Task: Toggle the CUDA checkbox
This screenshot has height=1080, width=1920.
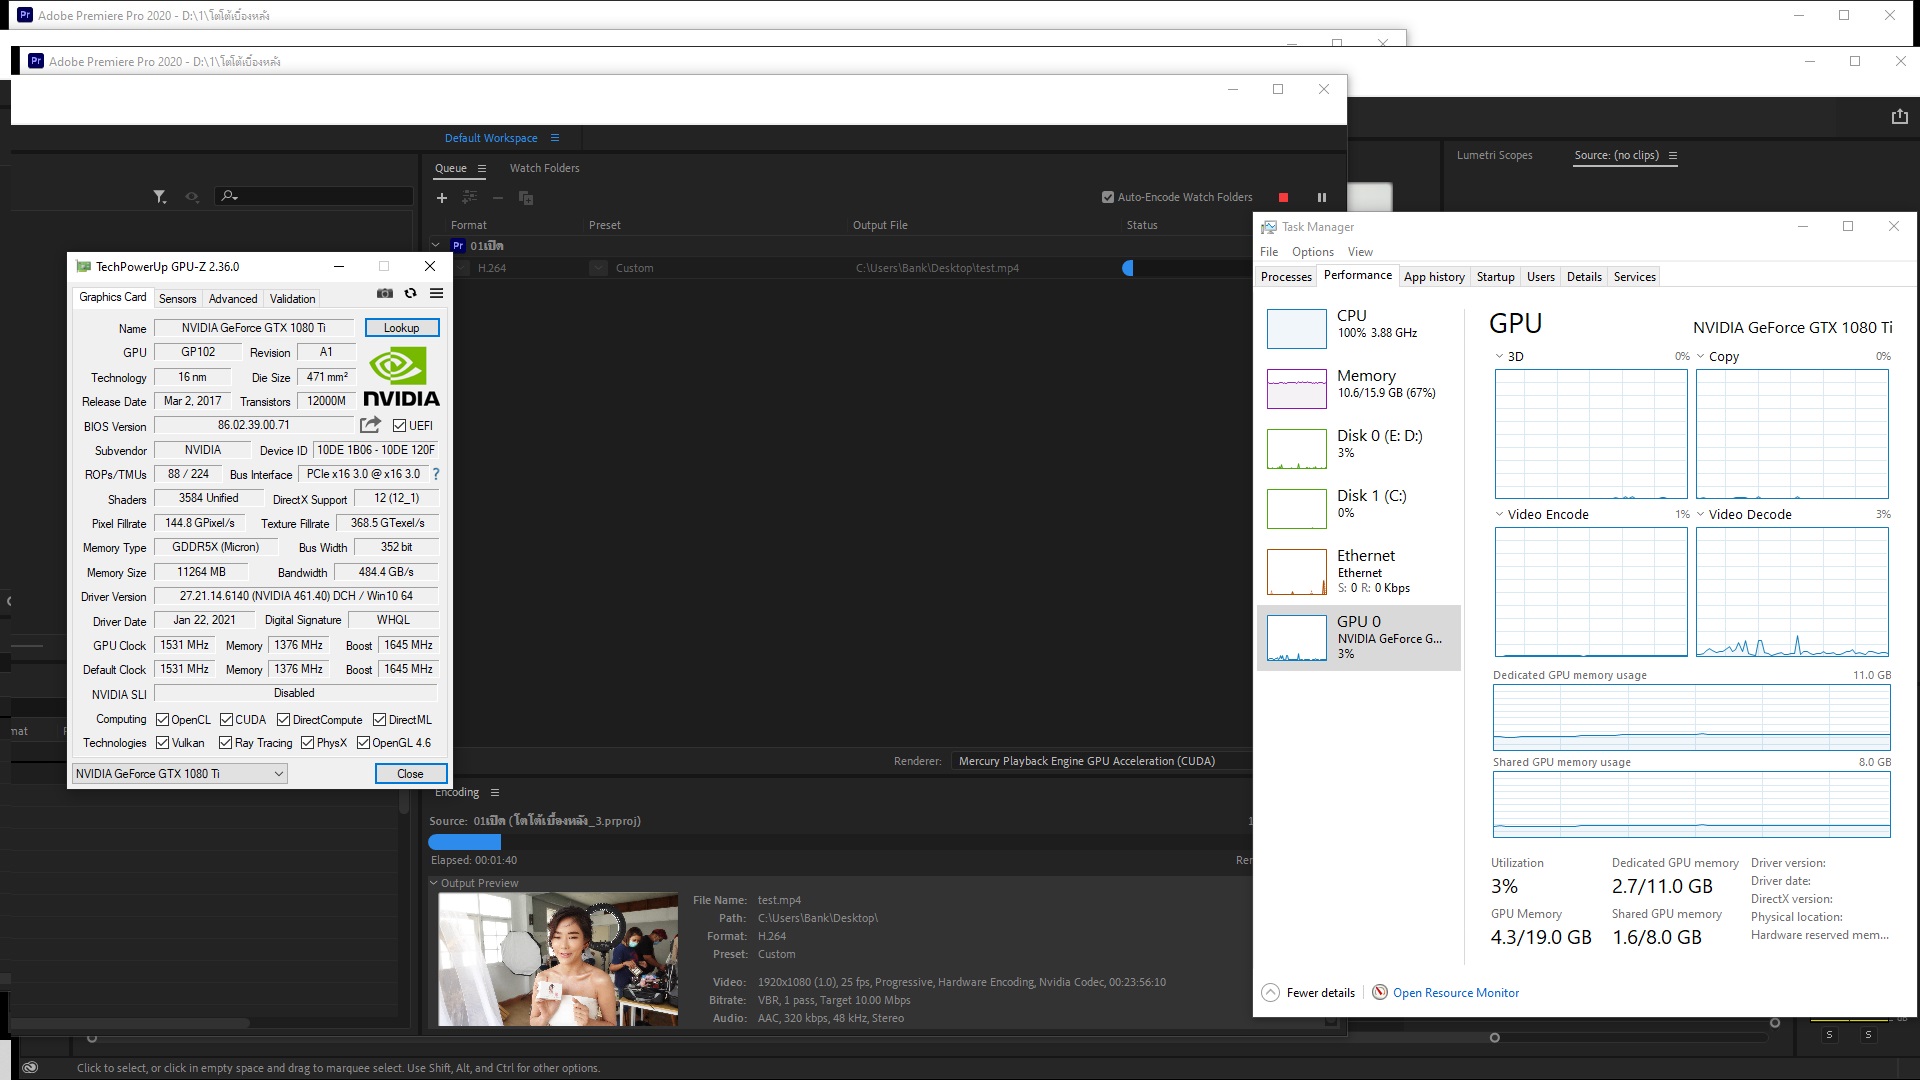Action: point(226,720)
